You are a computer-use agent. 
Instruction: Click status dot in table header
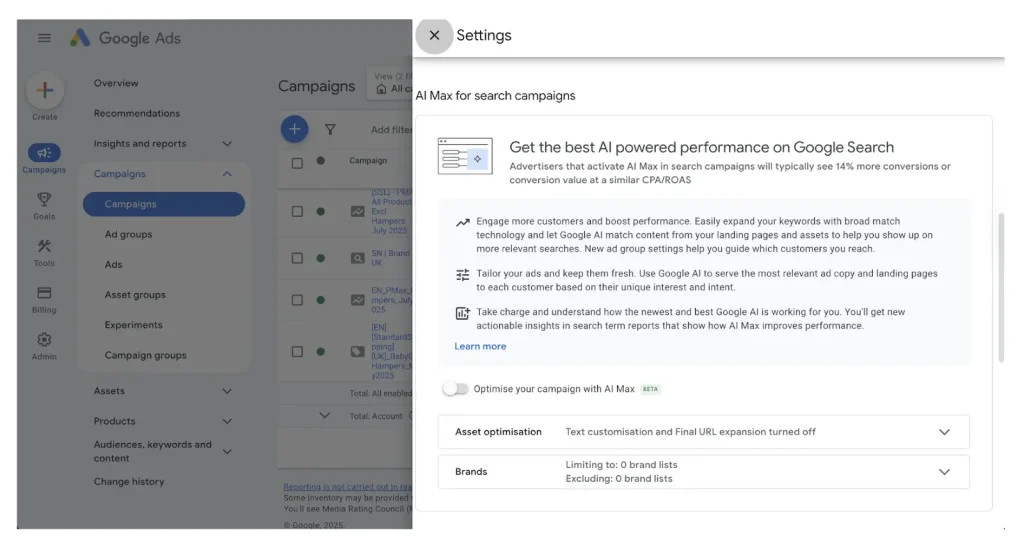pos(321,161)
